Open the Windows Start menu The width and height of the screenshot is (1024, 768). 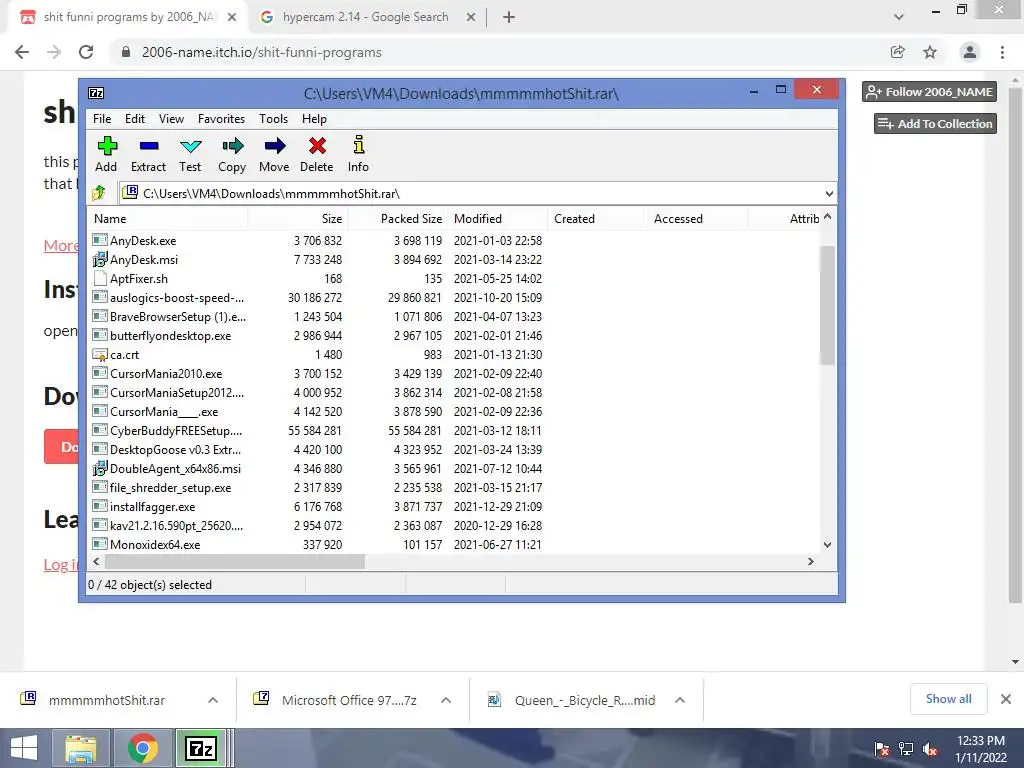click(x=24, y=748)
